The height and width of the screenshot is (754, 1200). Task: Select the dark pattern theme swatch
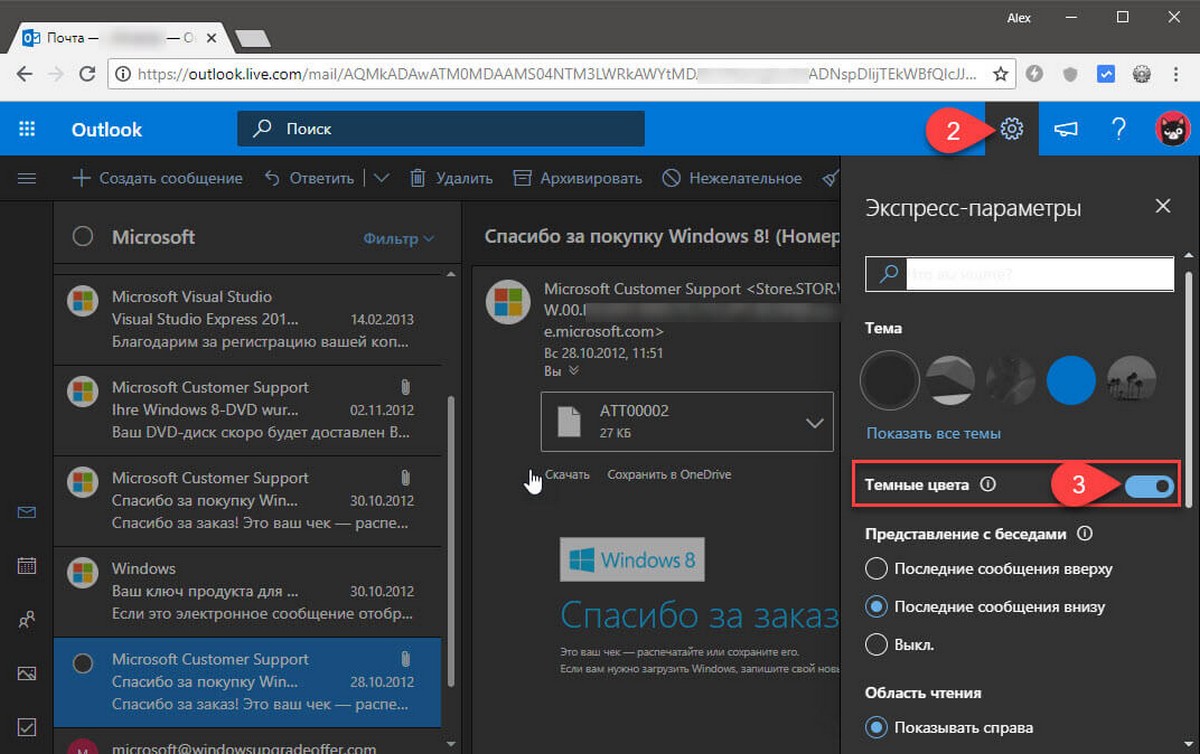[x=1010, y=380]
